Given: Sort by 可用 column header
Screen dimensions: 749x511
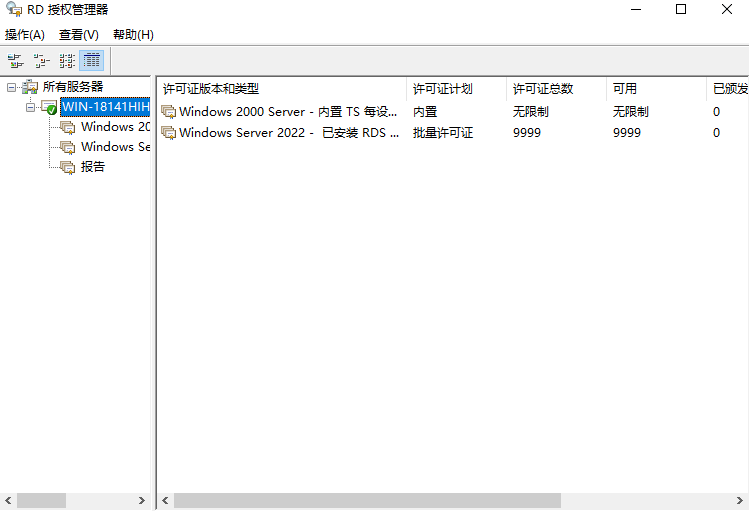Looking at the screenshot, I should [x=657, y=89].
